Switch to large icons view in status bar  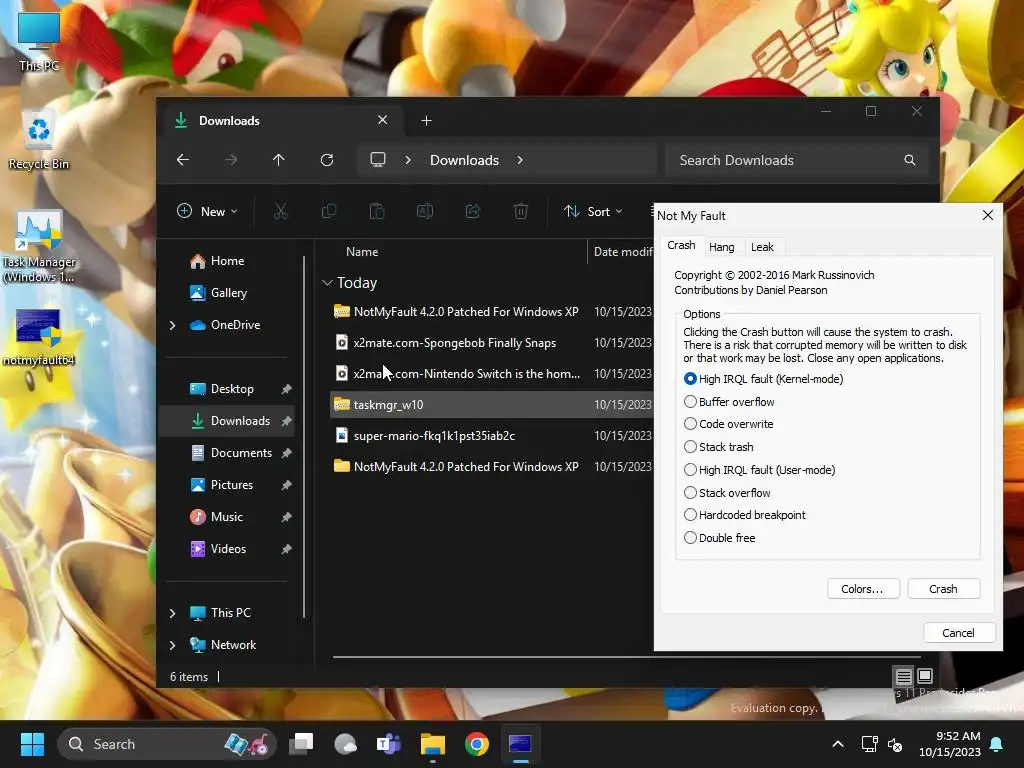pos(925,676)
